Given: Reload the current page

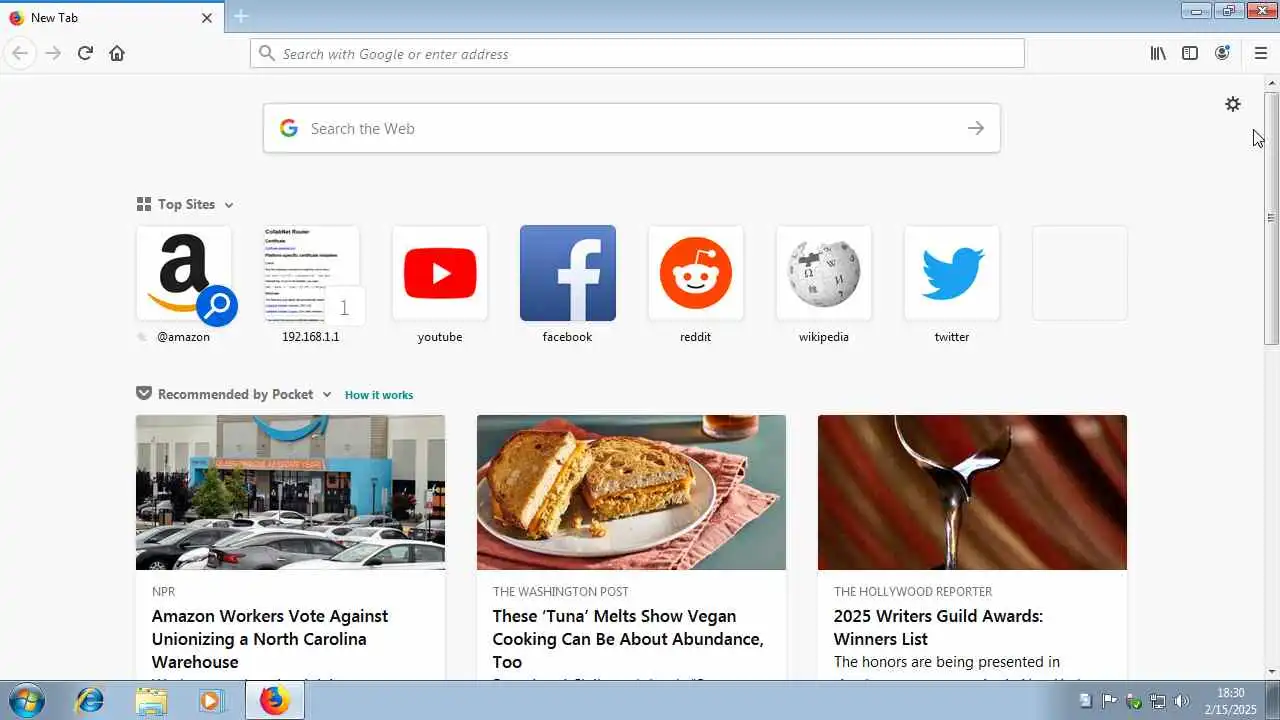Looking at the screenshot, I should 85,53.
